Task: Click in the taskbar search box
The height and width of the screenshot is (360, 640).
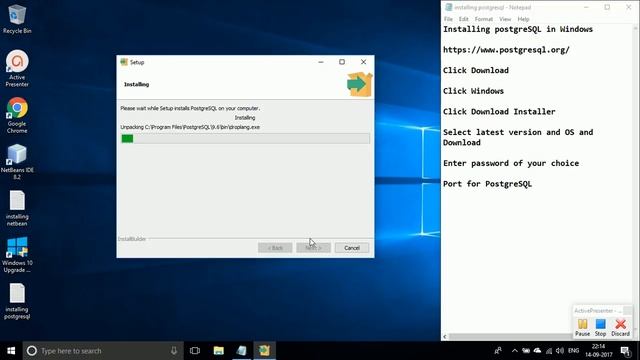Action: point(102,351)
